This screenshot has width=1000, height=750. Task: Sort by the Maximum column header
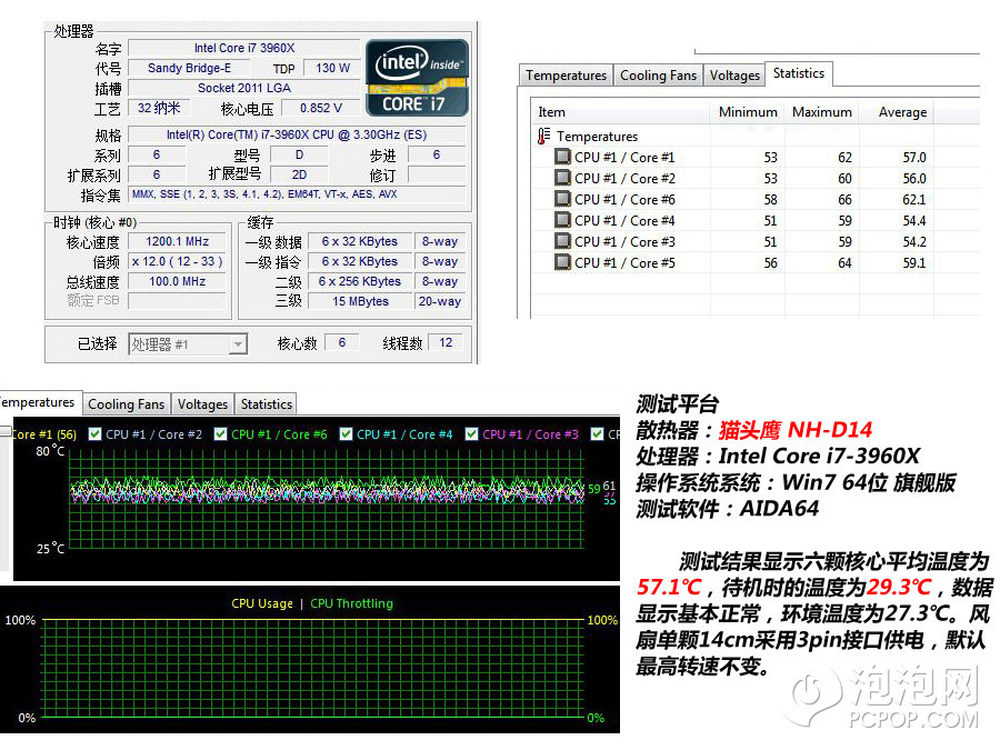(821, 112)
